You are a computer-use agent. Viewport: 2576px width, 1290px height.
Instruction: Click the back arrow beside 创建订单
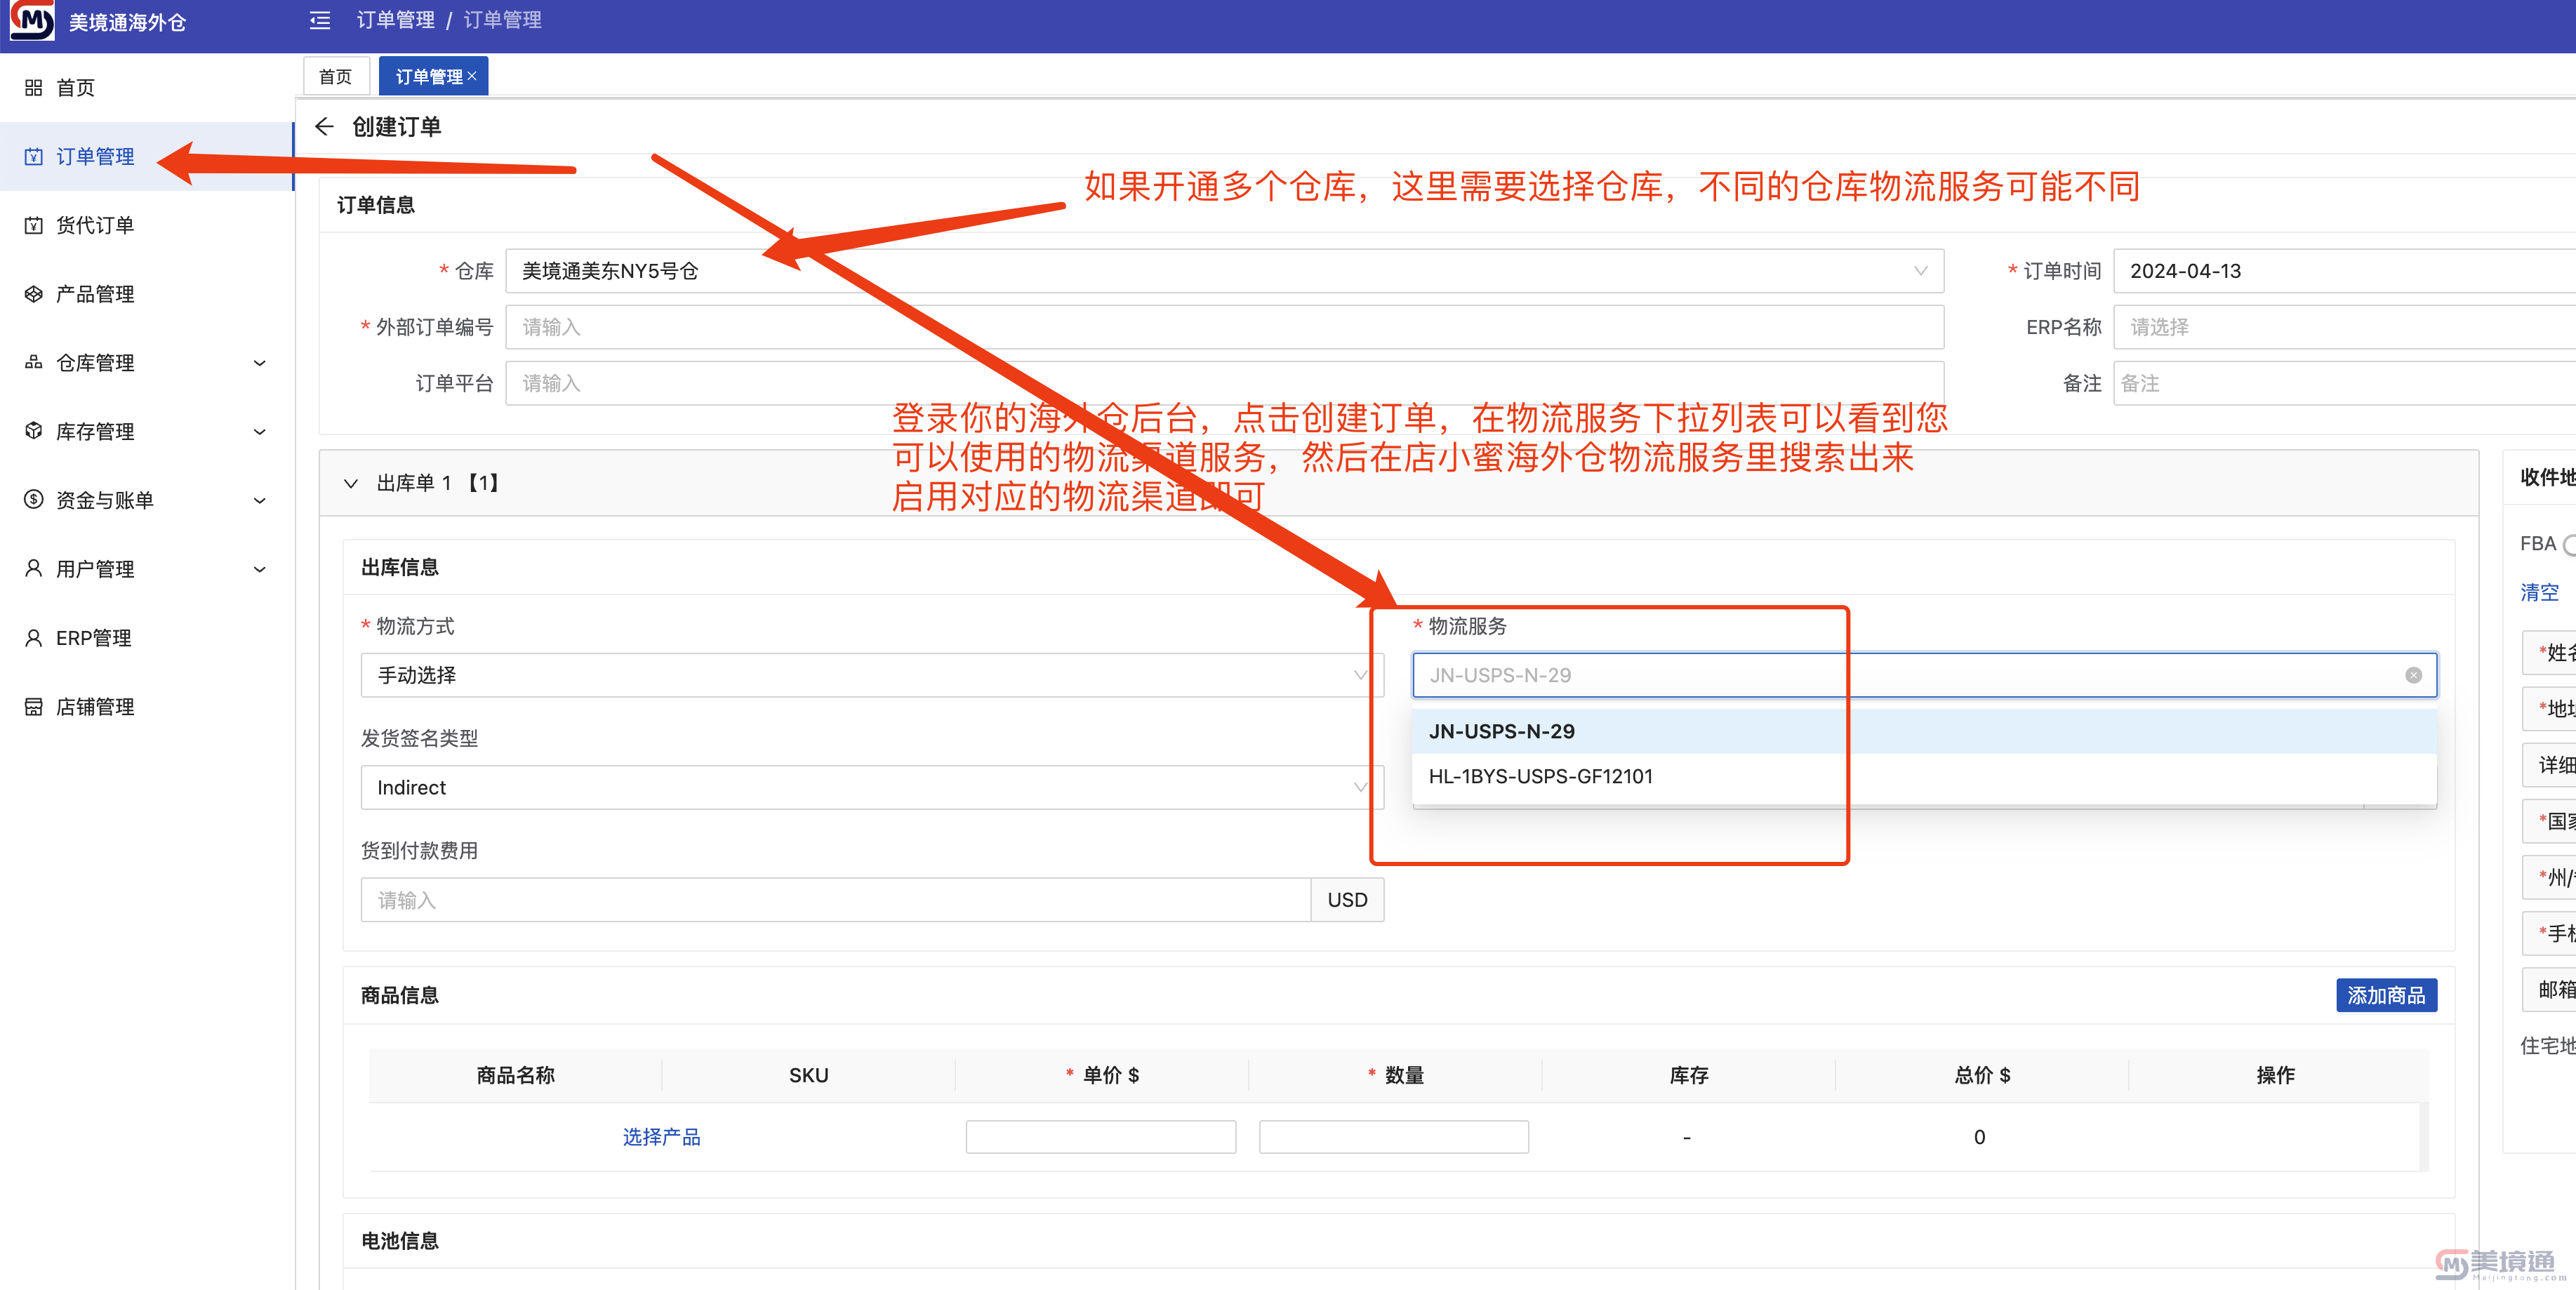point(324,127)
